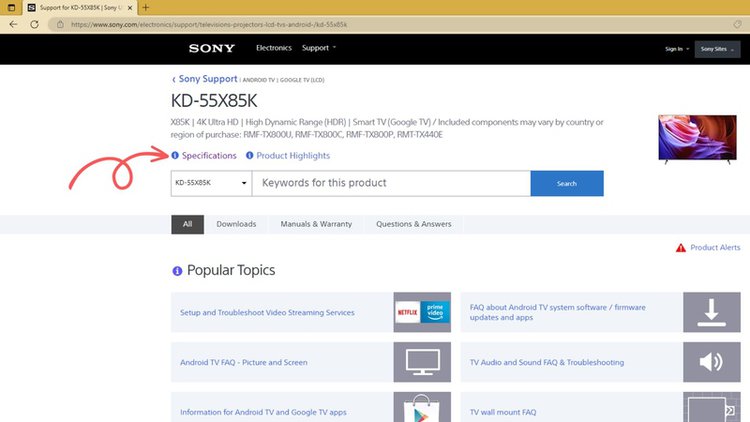Open FAQ about Android TV system software
The height and width of the screenshot is (422, 750).
coord(558,312)
